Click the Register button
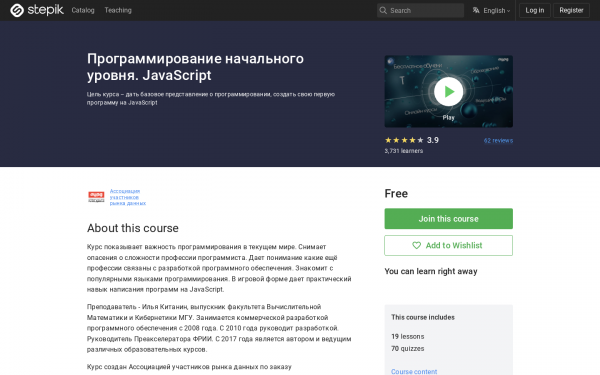This screenshot has height=375, width=600. pos(571,10)
